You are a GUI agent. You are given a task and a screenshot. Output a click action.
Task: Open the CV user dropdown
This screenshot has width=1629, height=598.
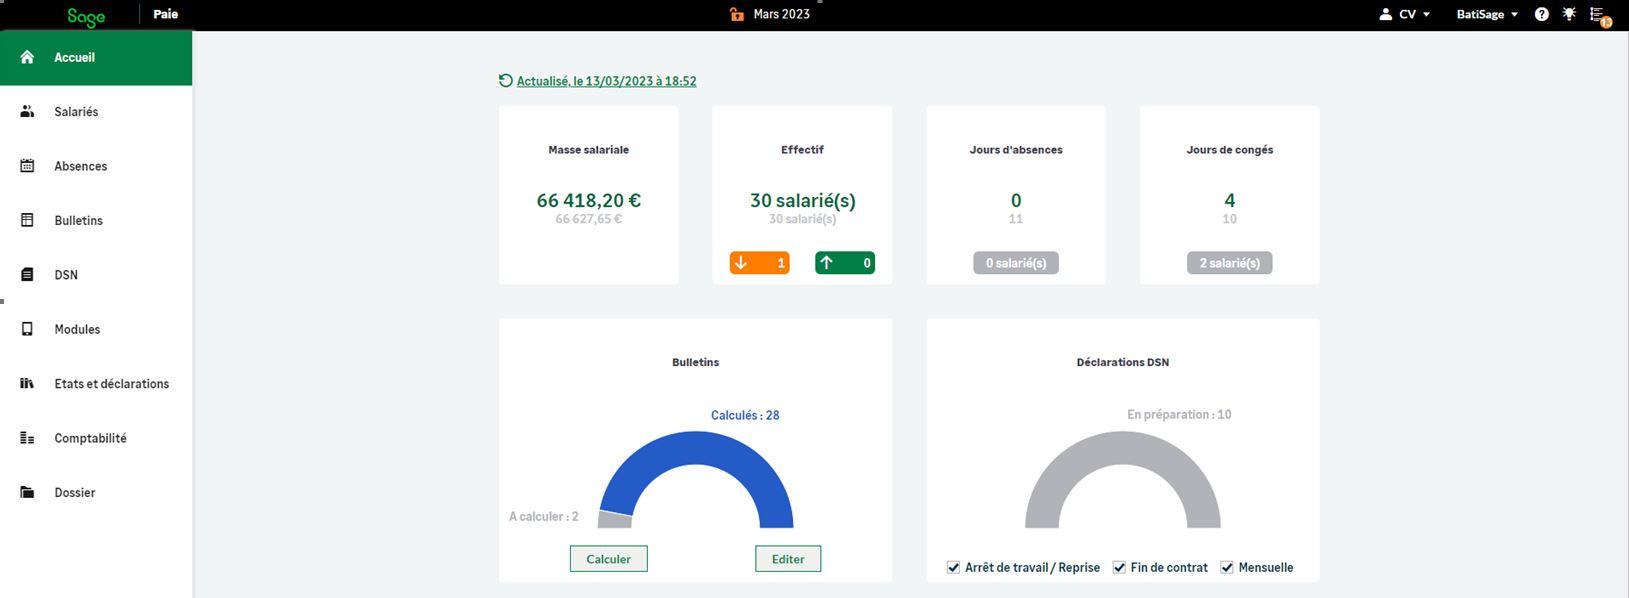pyautogui.click(x=1414, y=14)
